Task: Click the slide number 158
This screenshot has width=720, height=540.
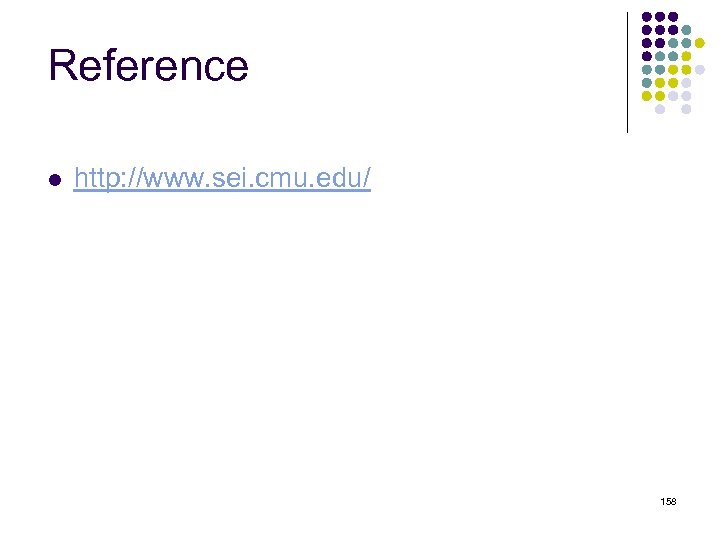Action: tap(668, 500)
